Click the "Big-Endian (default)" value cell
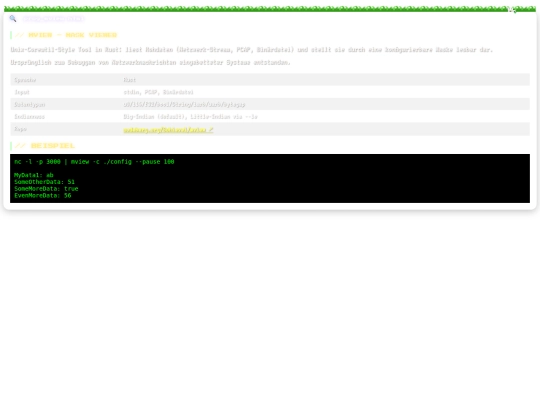Viewport: 540px width, 405px height. 325,117
